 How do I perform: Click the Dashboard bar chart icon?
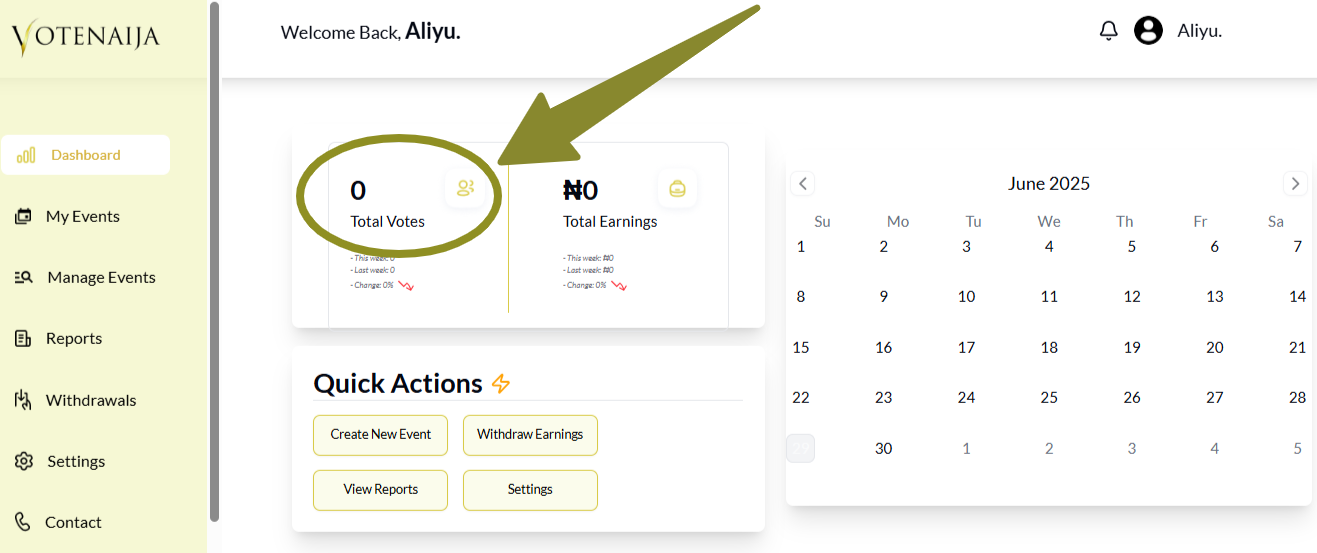(x=27, y=155)
